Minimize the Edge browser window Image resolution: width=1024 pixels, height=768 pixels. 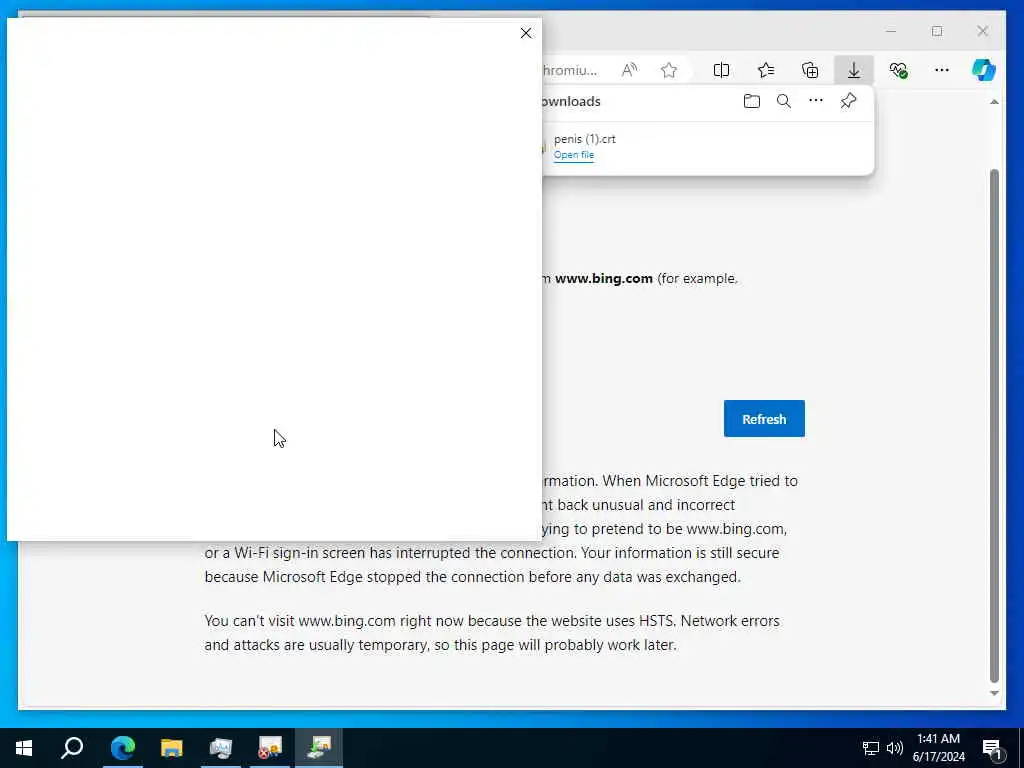[891, 31]
